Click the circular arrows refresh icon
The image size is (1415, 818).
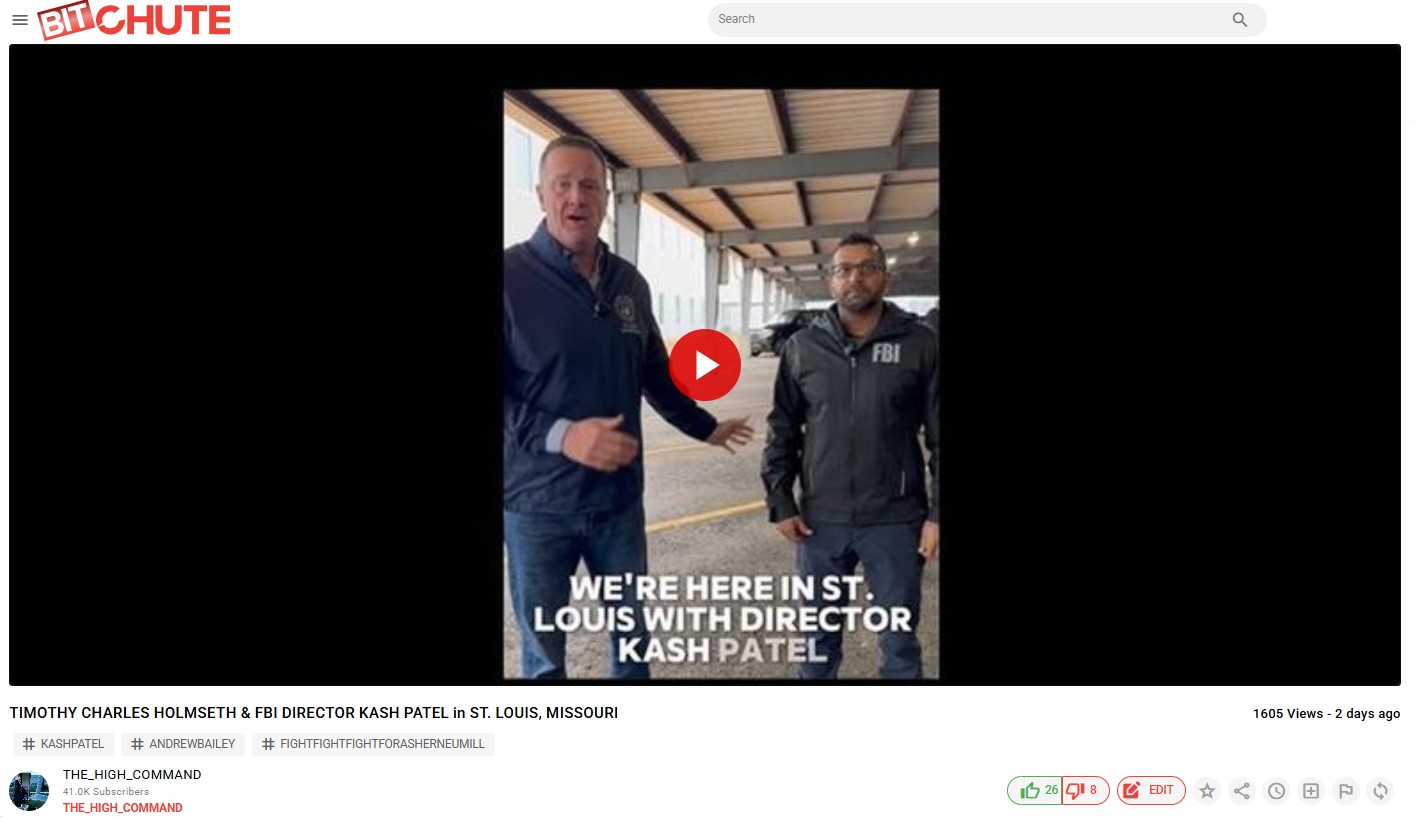tap(1381, 791)
